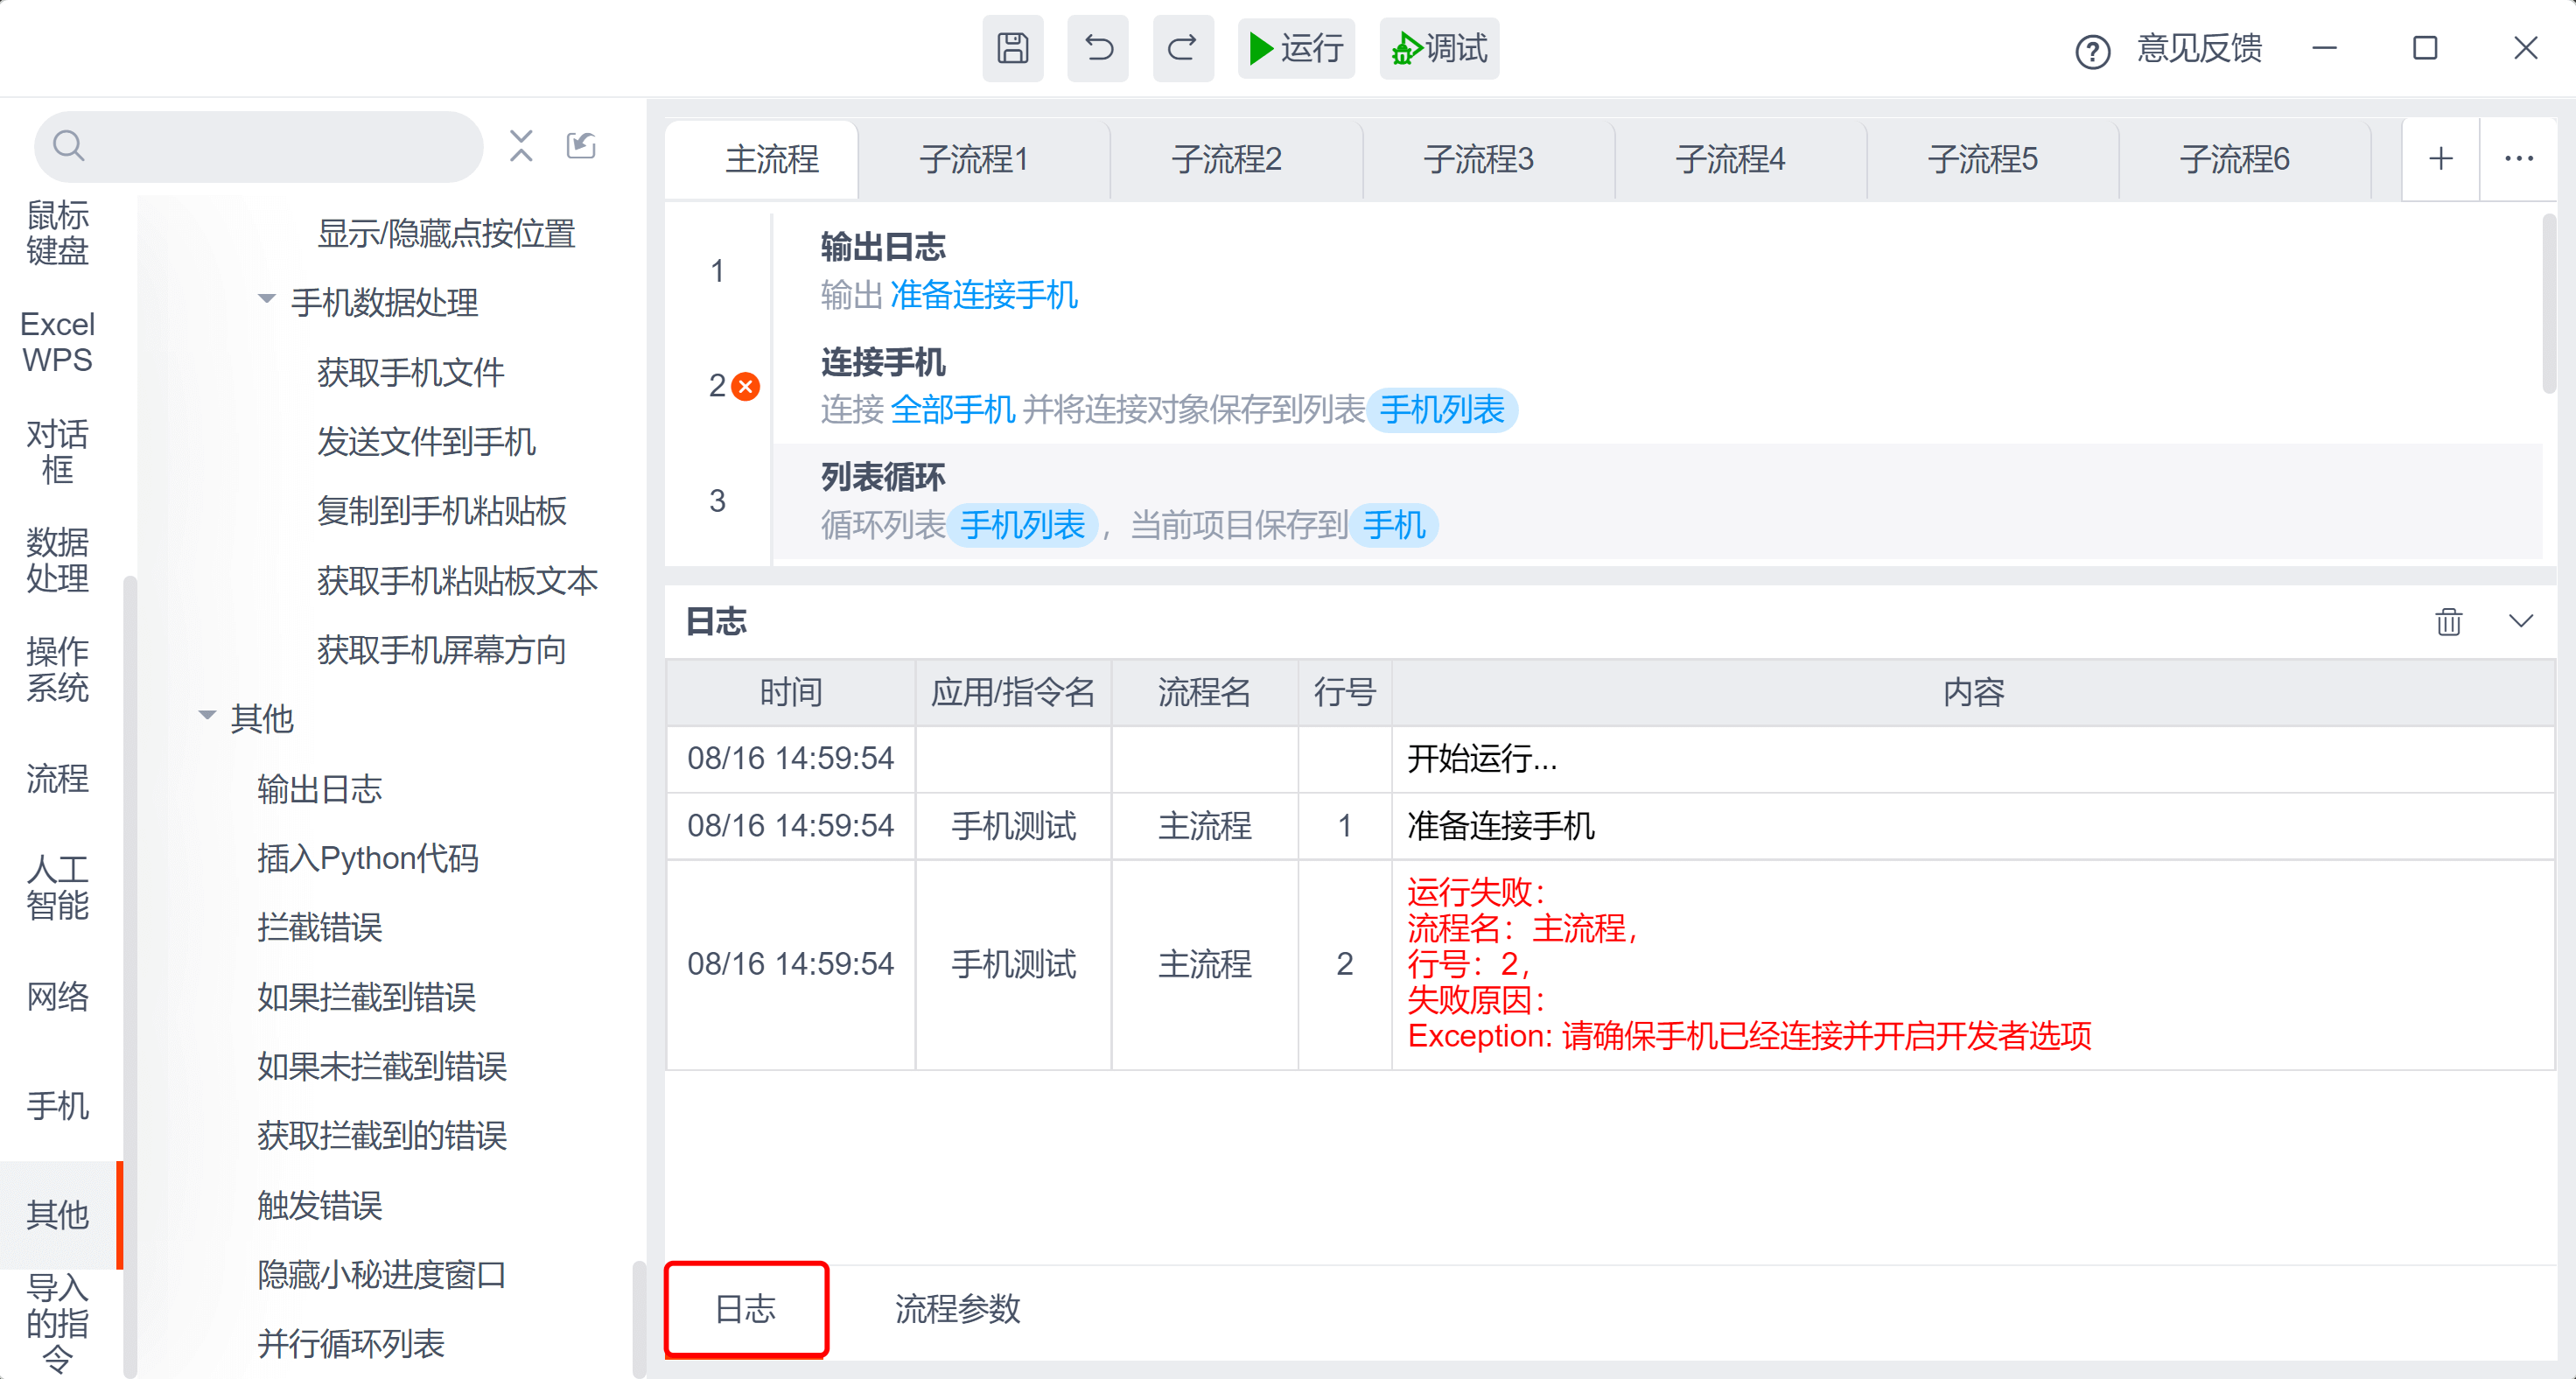Click the save icon in toolbar
The width and height of the screenshot is (2576, 1379).
[x=1012, y=48]
